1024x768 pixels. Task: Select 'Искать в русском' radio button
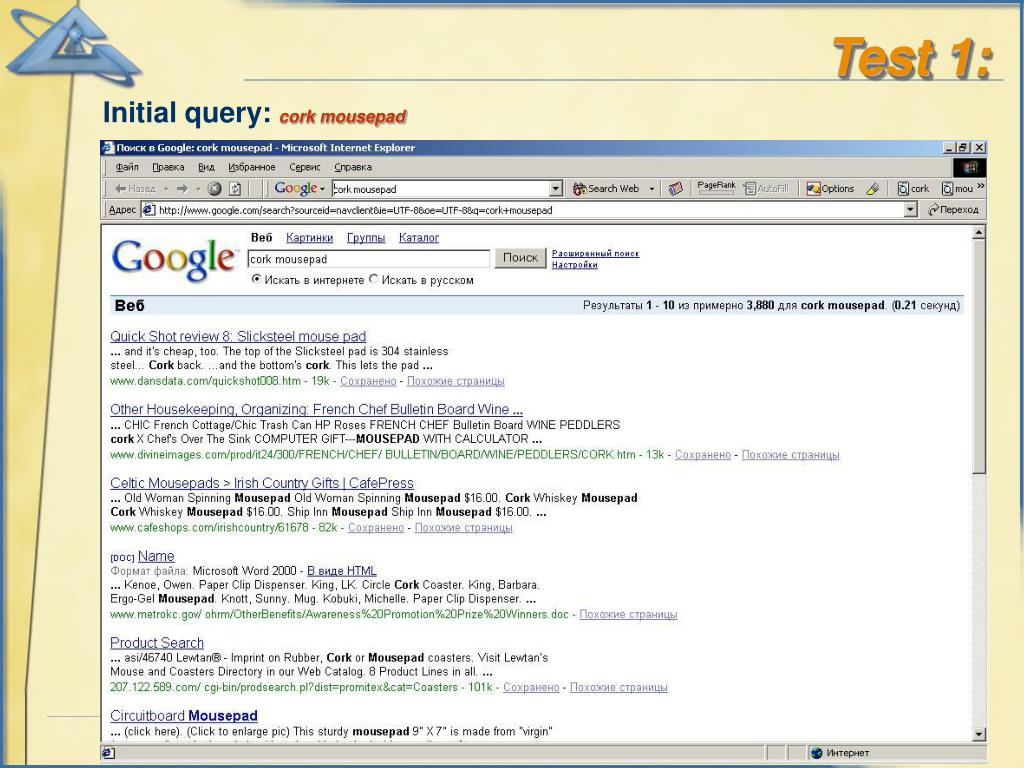(374, 279)
